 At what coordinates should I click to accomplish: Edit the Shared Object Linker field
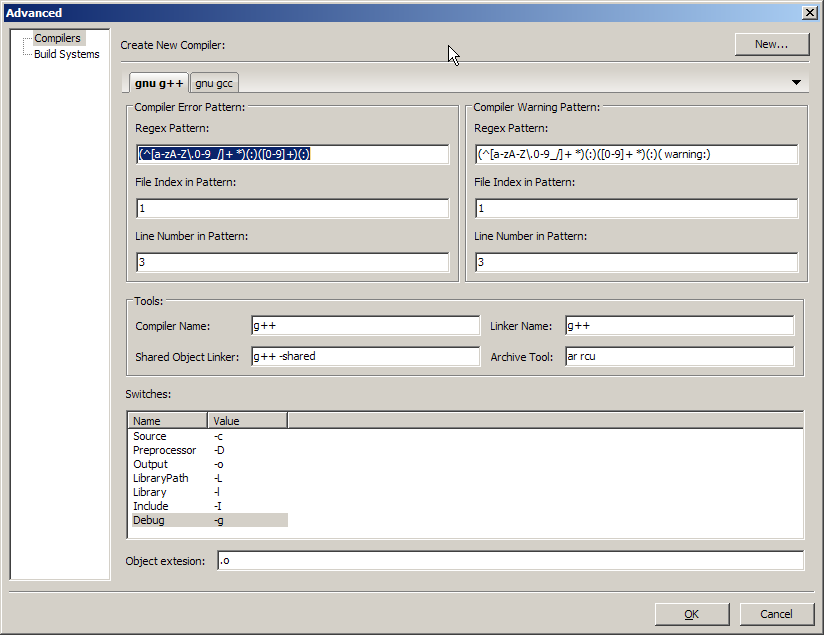(x=365, y=357)
